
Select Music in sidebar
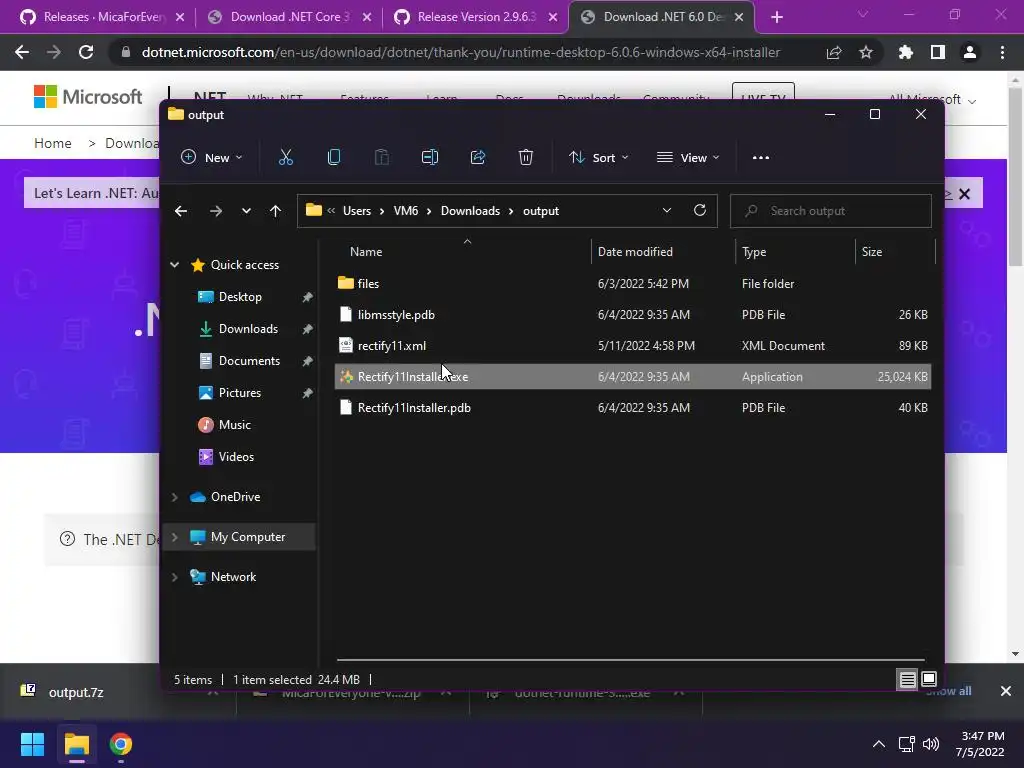point(234,424)
